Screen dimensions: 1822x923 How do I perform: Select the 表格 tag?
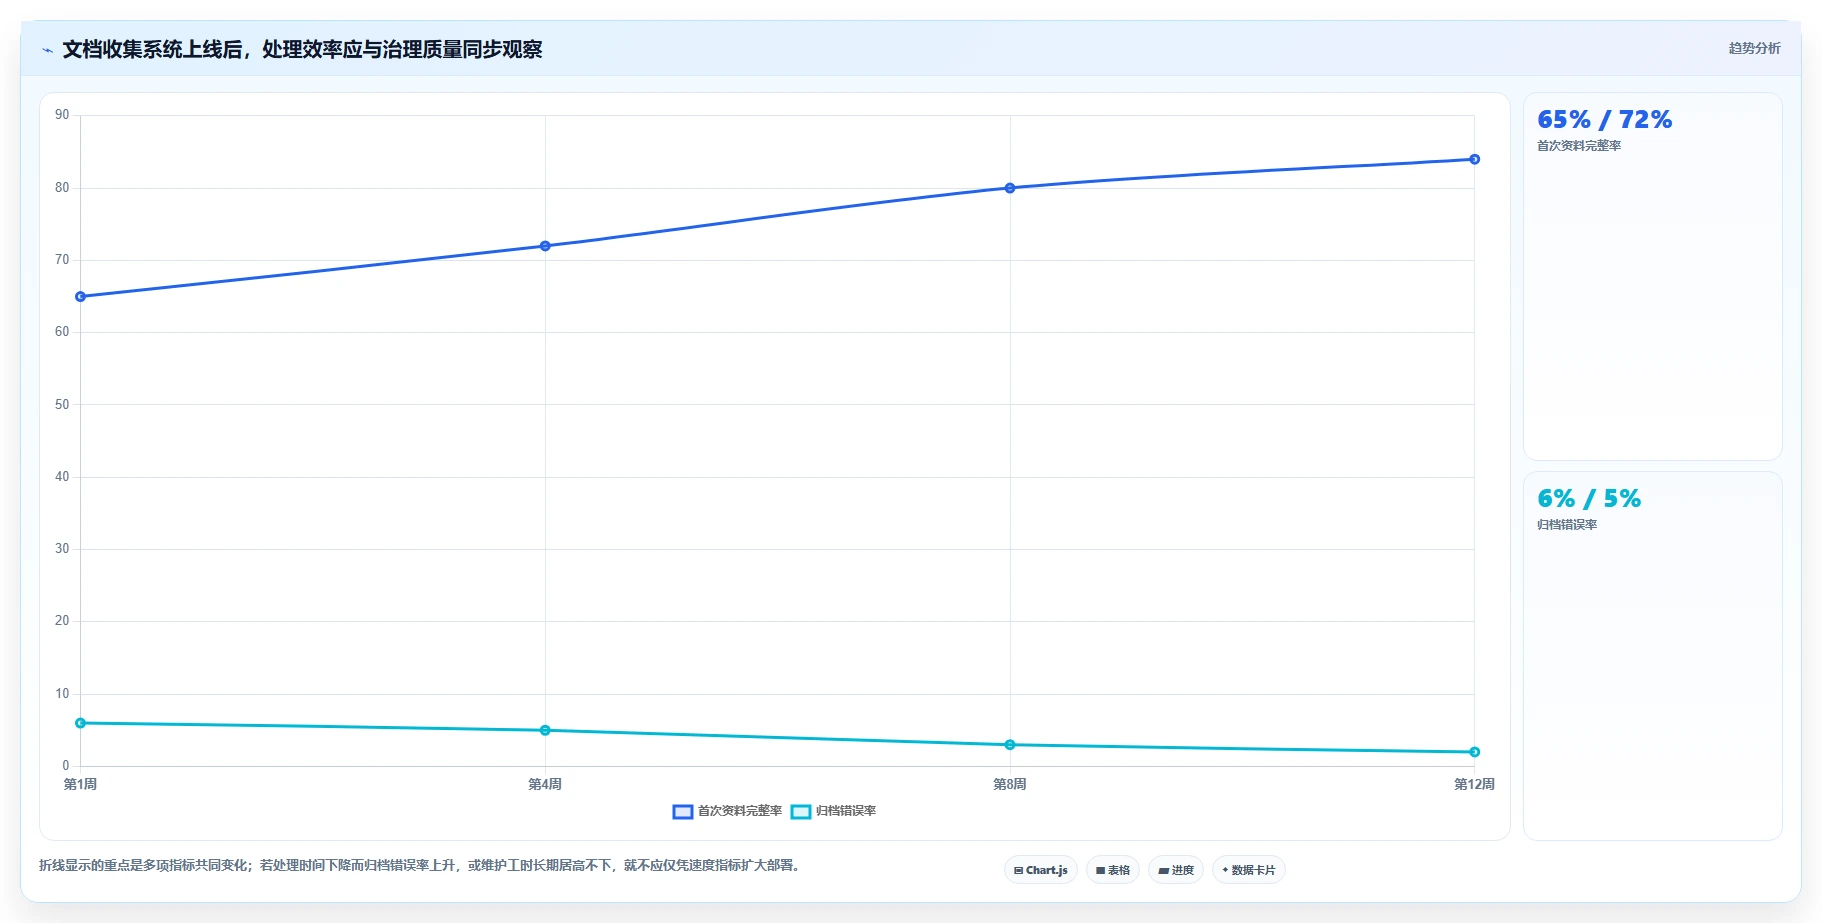[x=1113, y=870]
